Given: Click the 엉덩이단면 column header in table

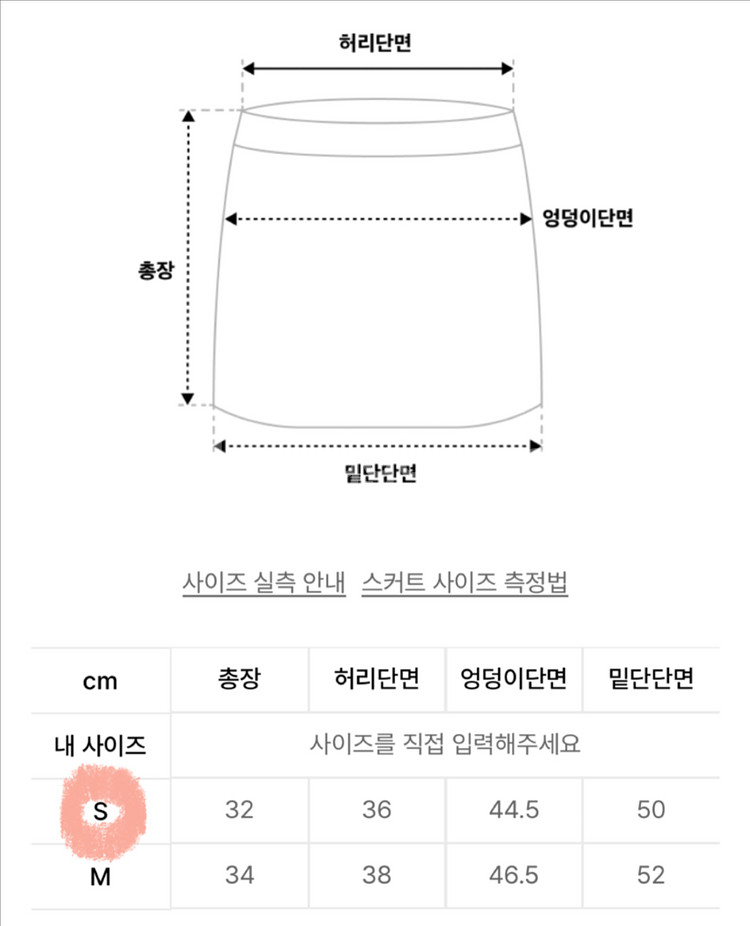Looking at the screenshot, I should tap(514, 680).
